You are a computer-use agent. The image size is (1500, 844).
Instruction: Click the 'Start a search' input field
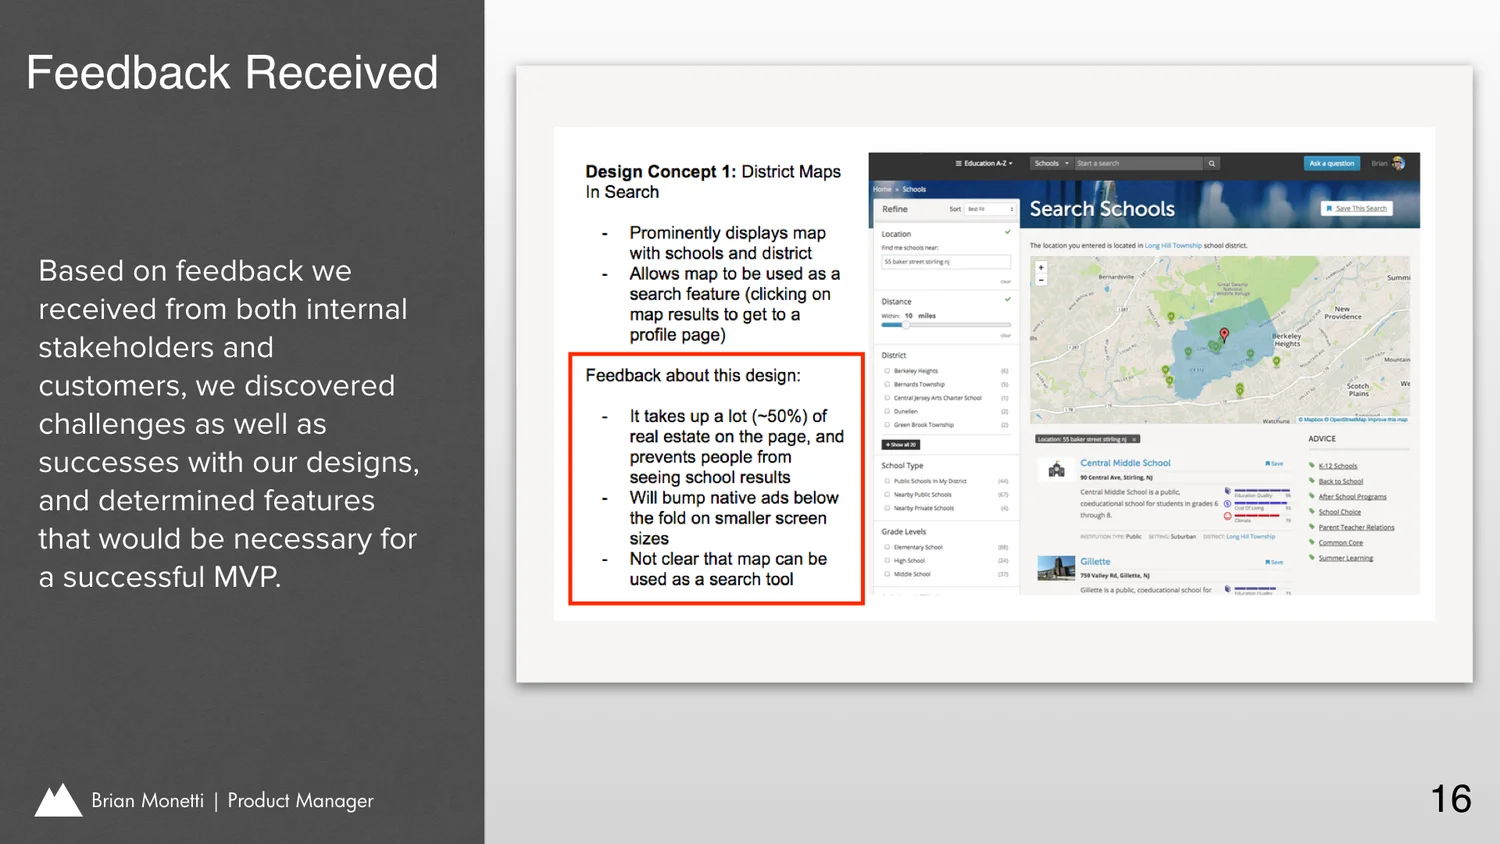click(1138, 163)
